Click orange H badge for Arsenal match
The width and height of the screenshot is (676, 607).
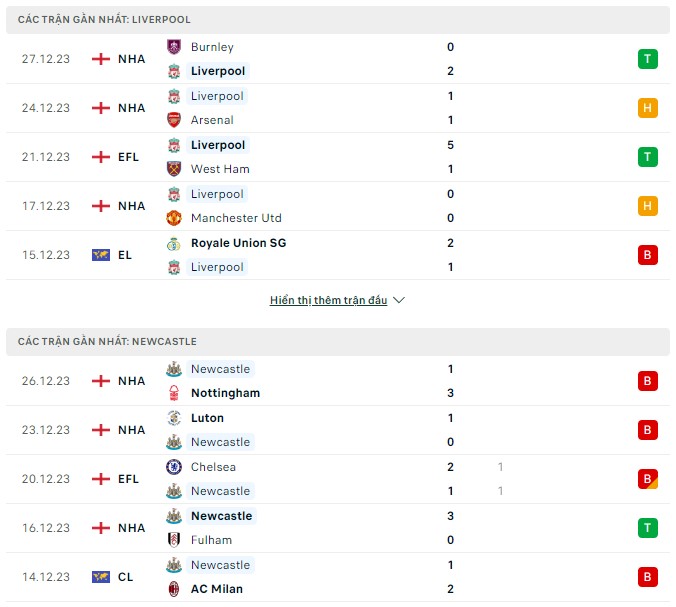pyautogui.click(x=648, y=108)
